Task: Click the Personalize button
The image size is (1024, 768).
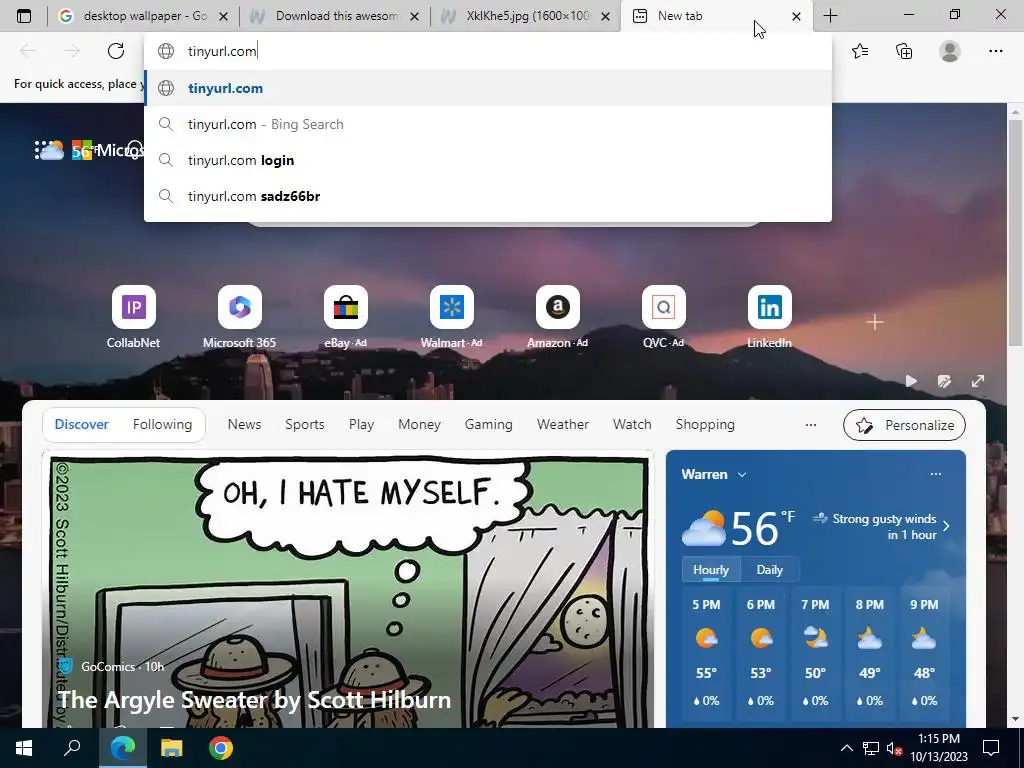Action: click(x=904, y=425)
